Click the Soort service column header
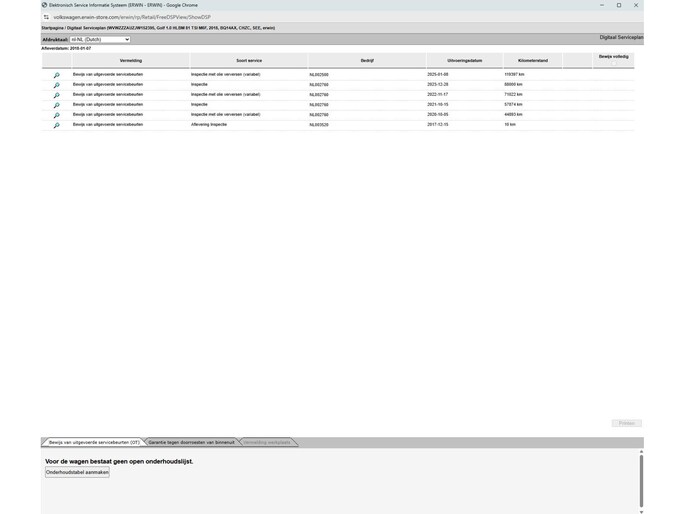This screenshot has height=514, width=685. click(248, 60)
